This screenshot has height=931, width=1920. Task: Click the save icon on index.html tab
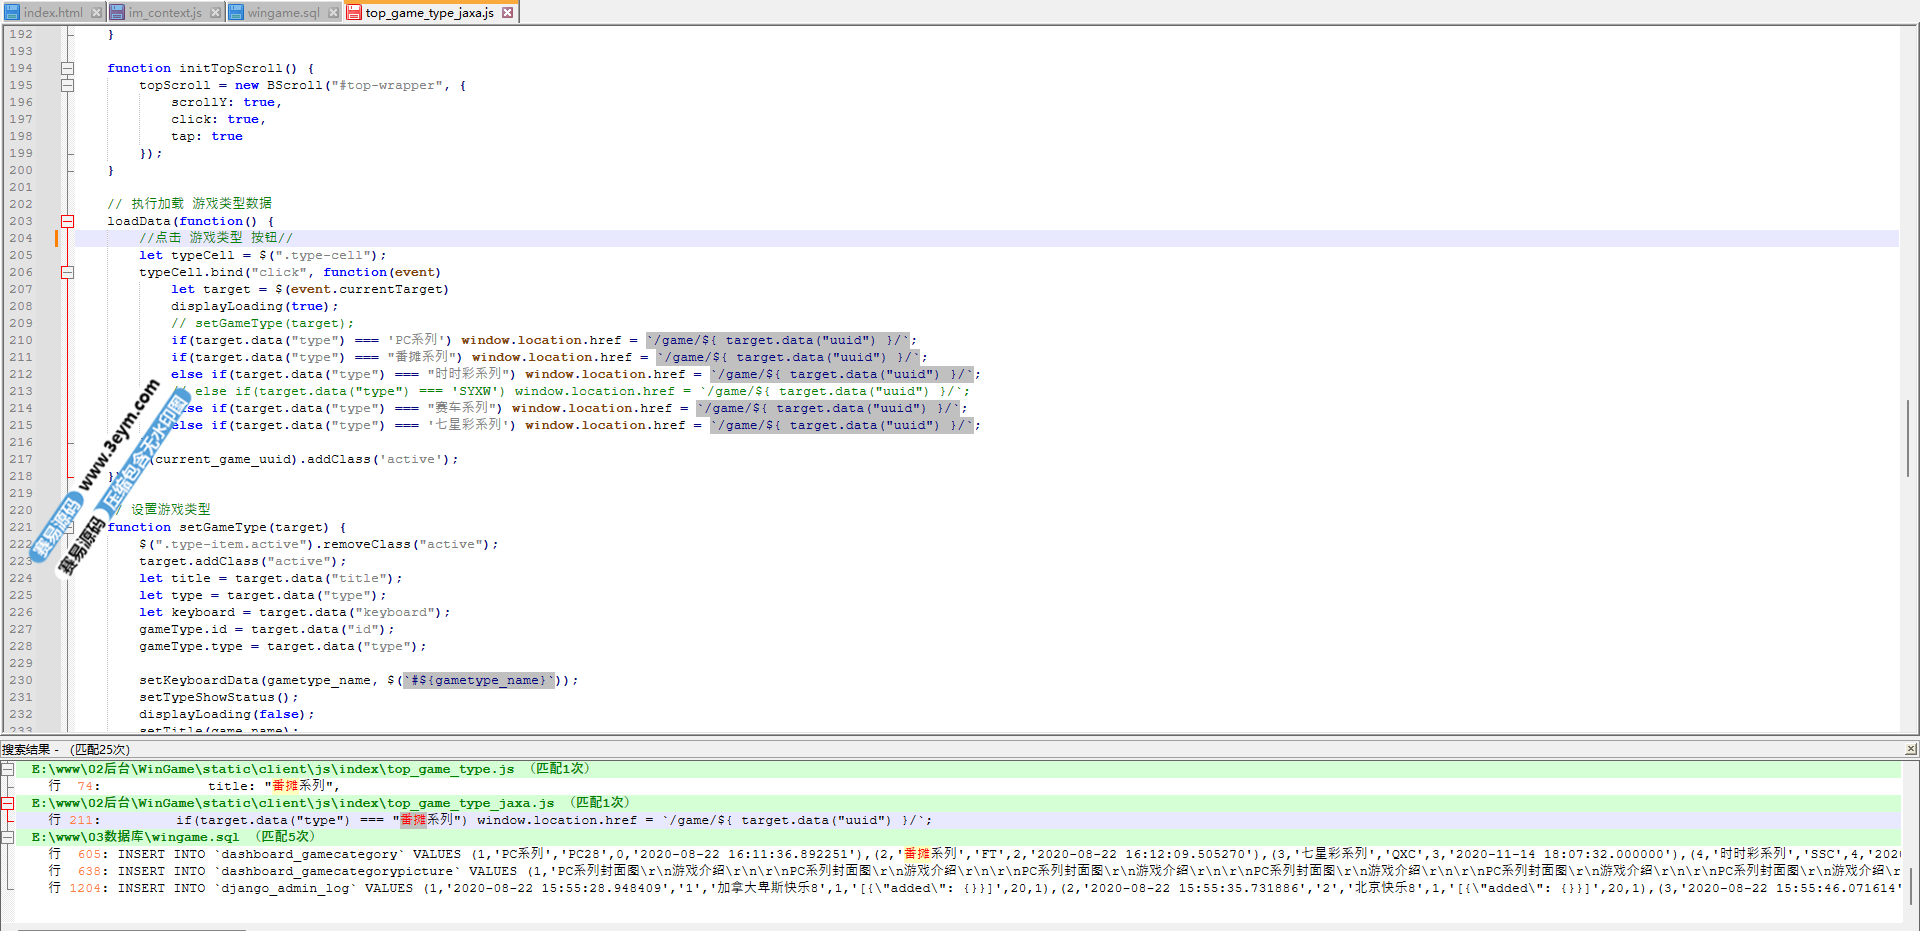pyautogui.click(x=12, y=13)
